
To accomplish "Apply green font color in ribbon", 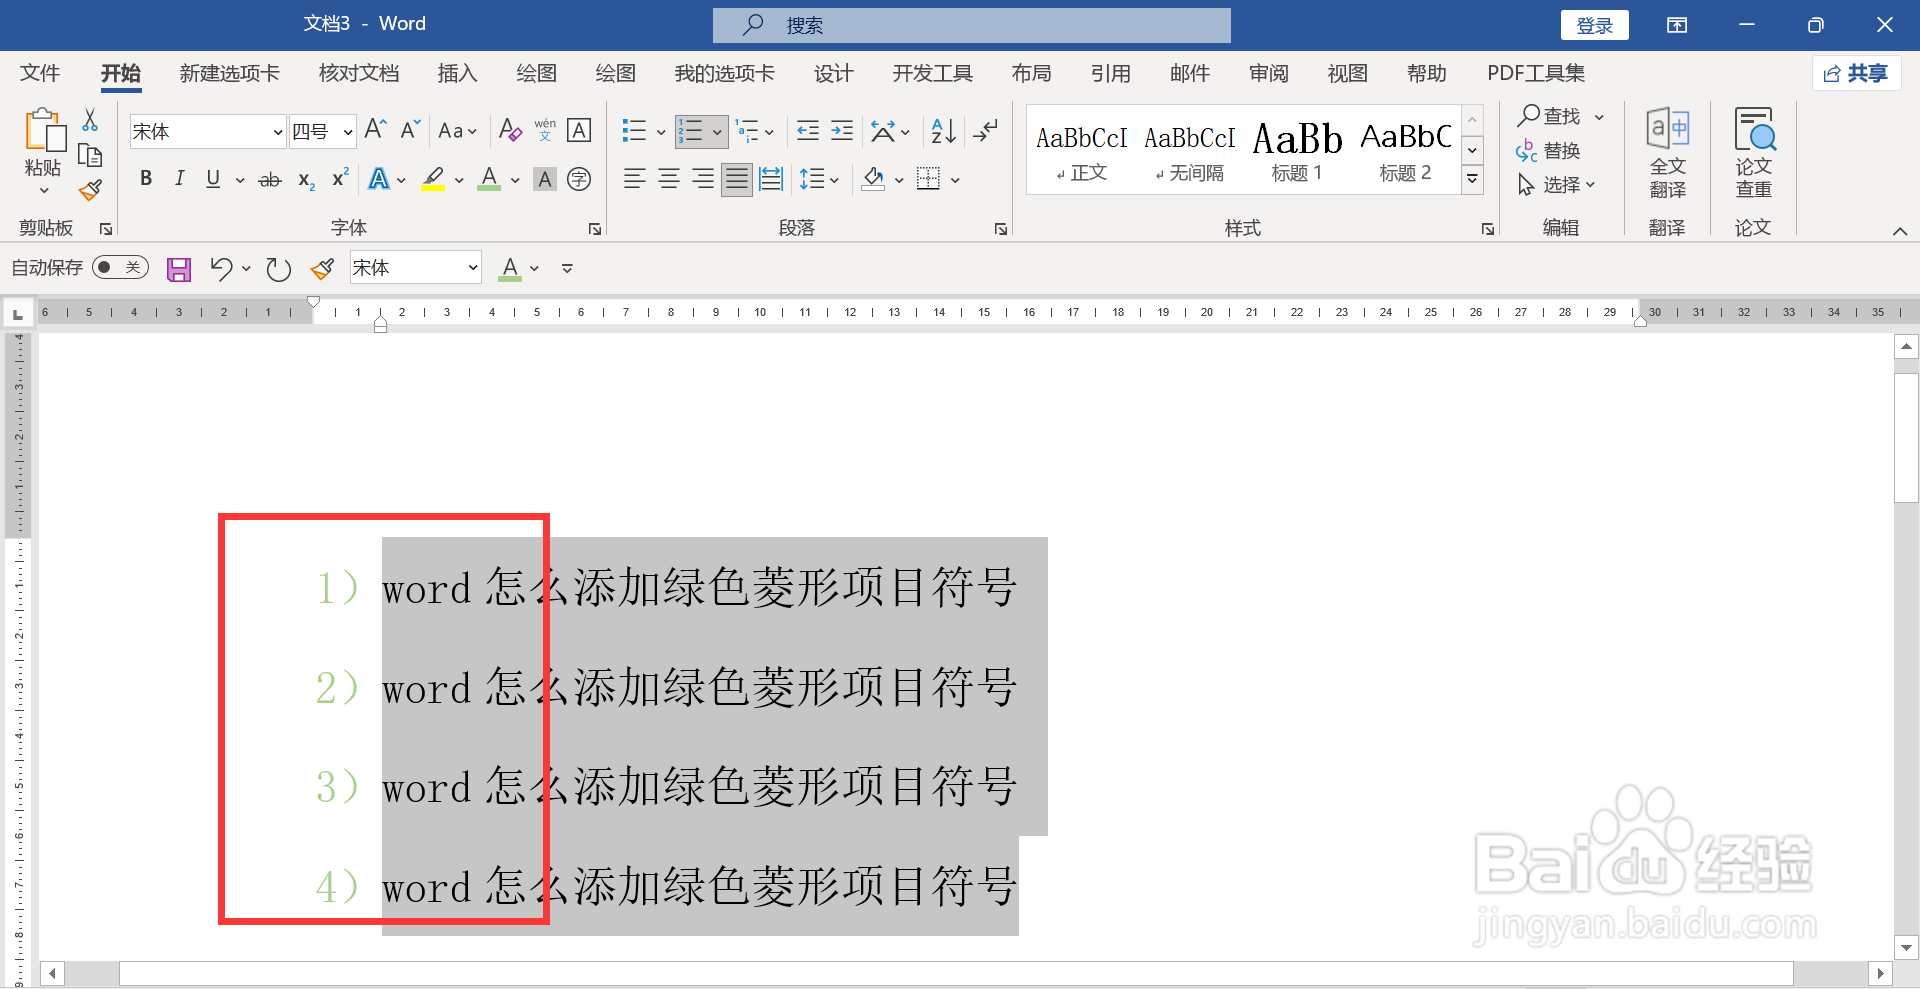I will point(489,180).
